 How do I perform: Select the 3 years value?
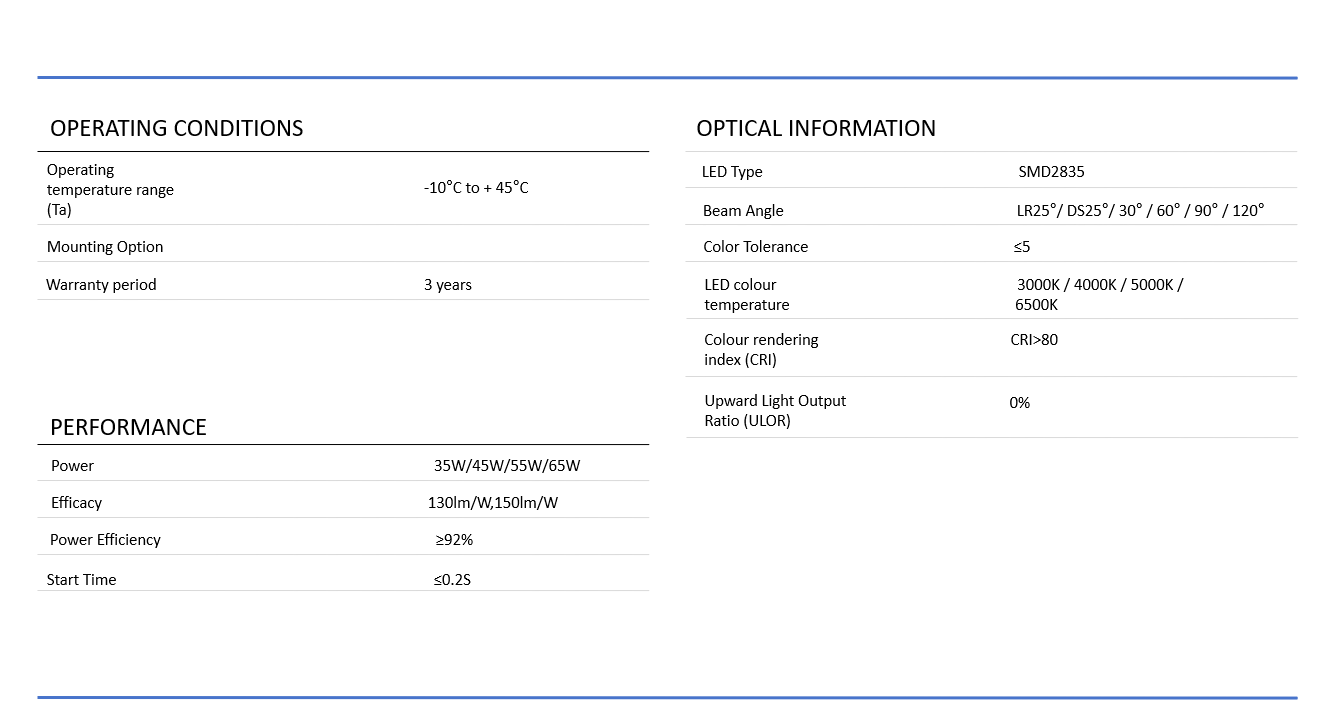click(447, 285)
